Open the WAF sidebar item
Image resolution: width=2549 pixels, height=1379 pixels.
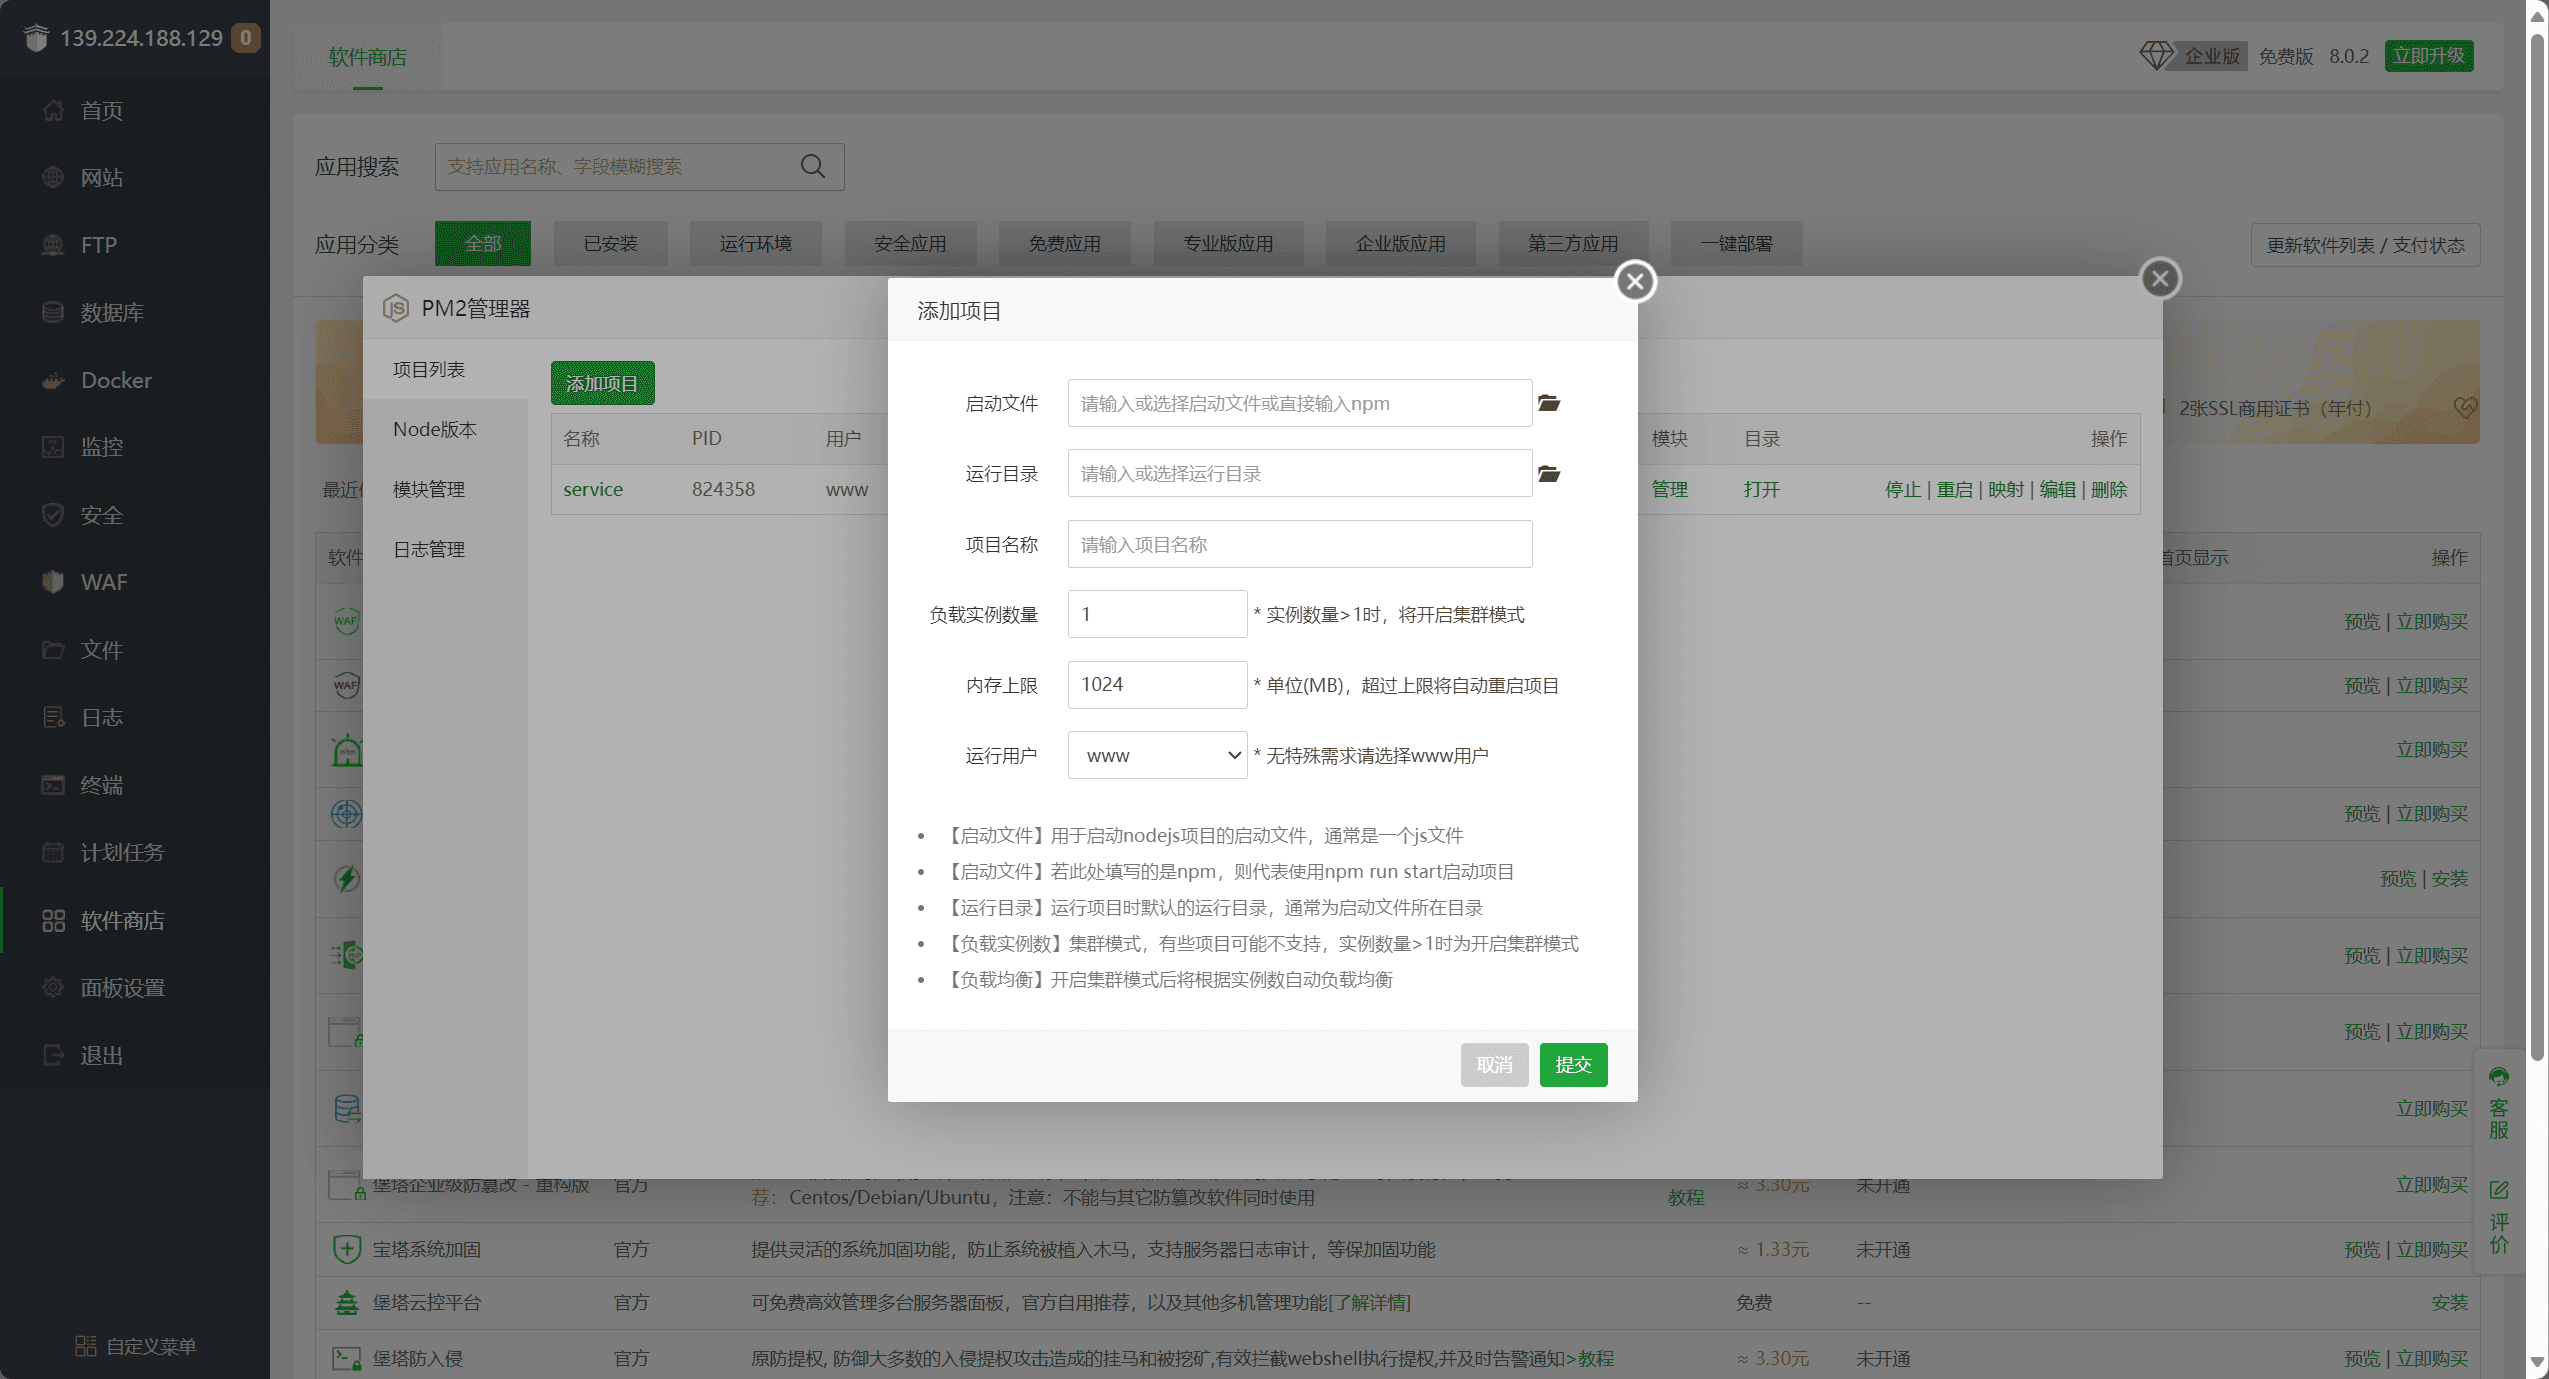[103, 582]
